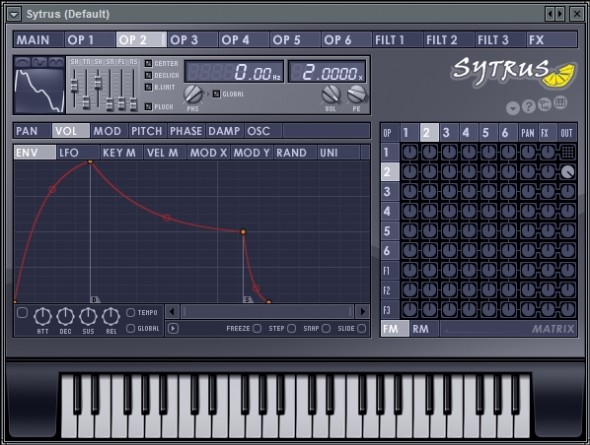Click the 0.00 Hz frequency offset field
590x445 pixels.
(234, 72)
